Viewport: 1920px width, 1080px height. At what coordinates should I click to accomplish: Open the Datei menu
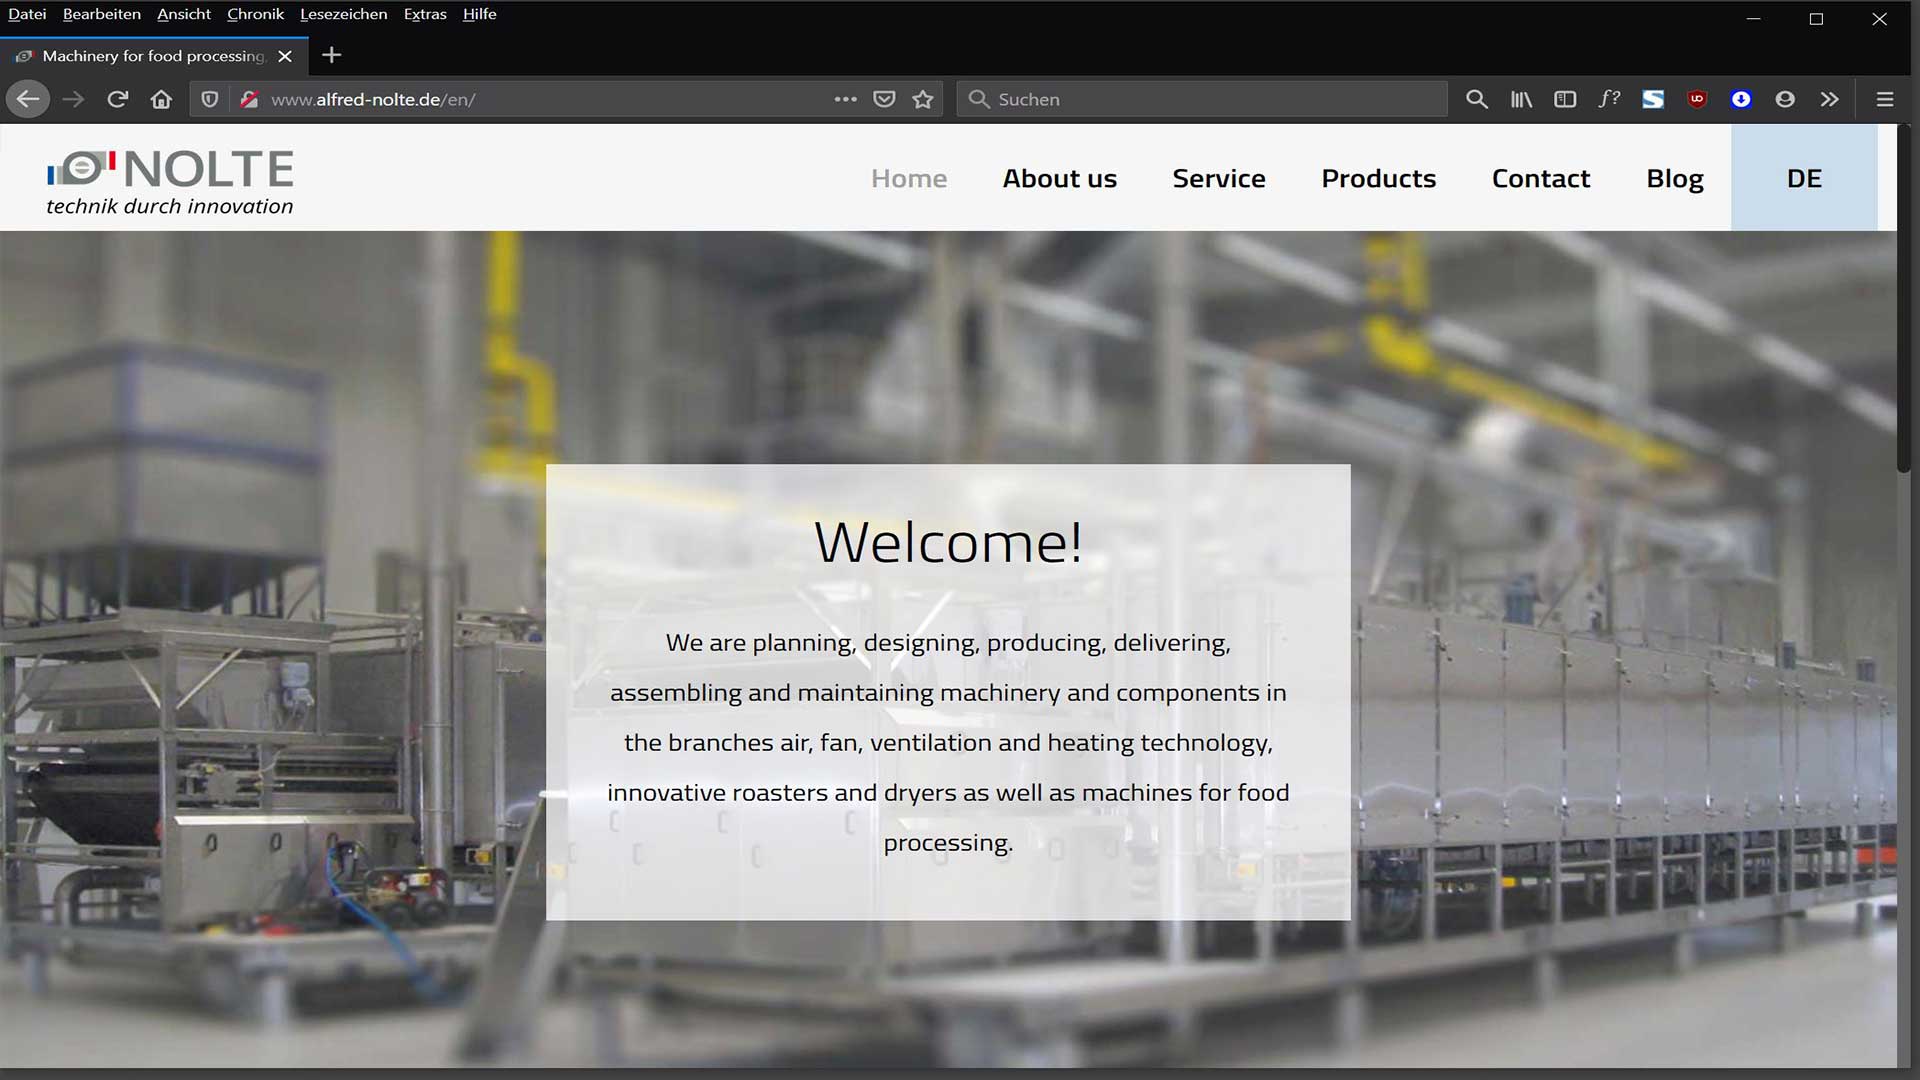click(27, 14)
